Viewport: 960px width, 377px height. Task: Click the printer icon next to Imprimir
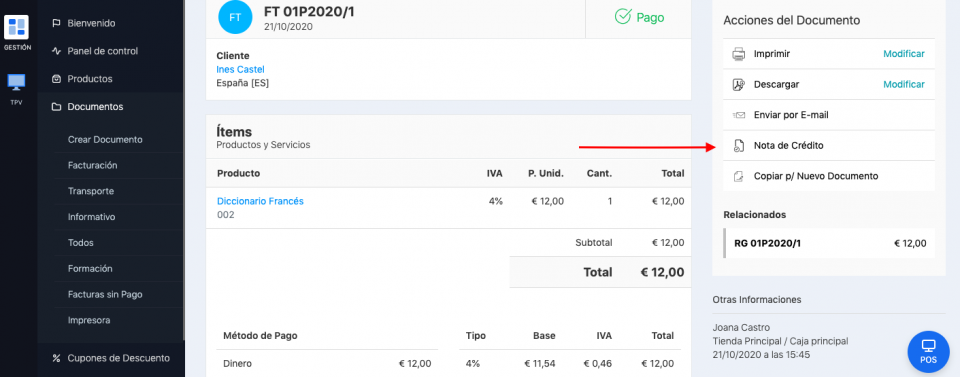738,54
